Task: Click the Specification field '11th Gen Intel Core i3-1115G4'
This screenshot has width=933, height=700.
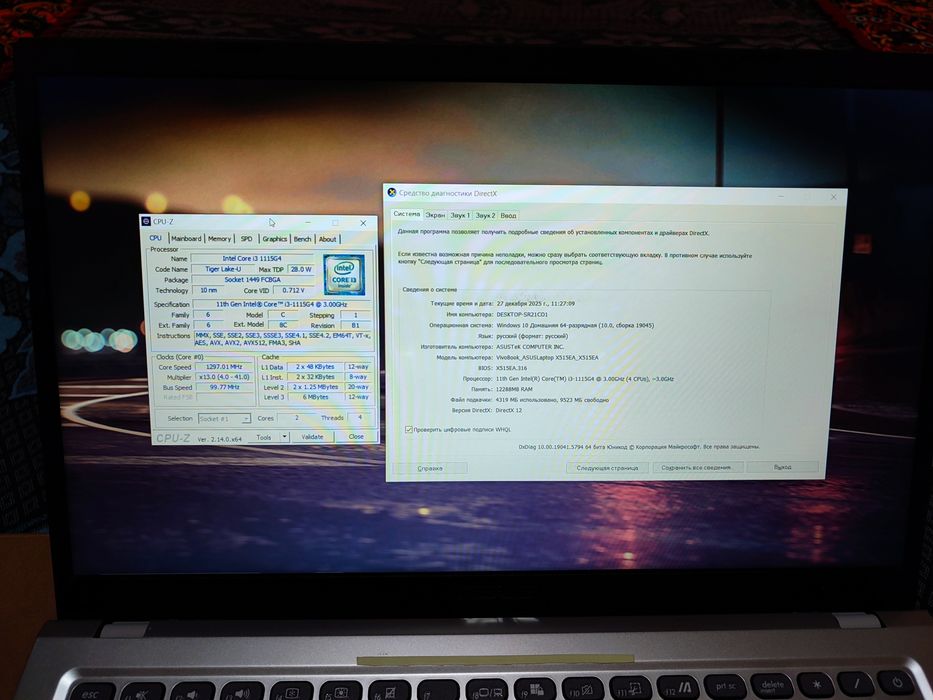Action: click(281, 304)
